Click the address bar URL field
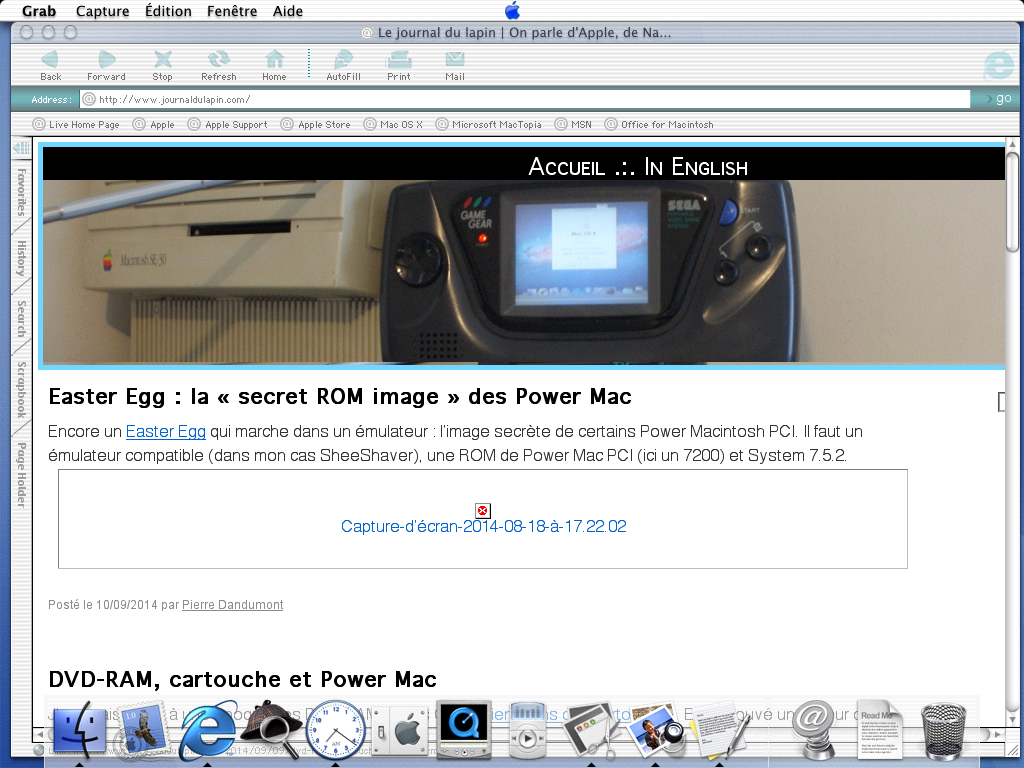 pyautogui.click(x=525, y=99)
